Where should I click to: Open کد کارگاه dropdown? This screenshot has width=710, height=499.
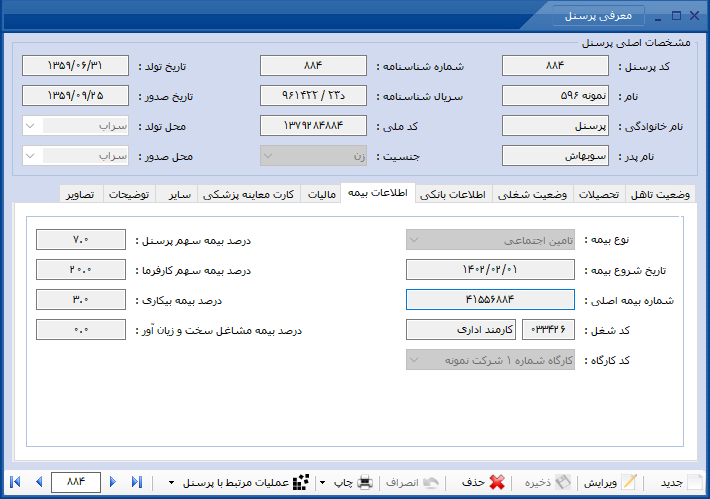(x=490, y=360)
